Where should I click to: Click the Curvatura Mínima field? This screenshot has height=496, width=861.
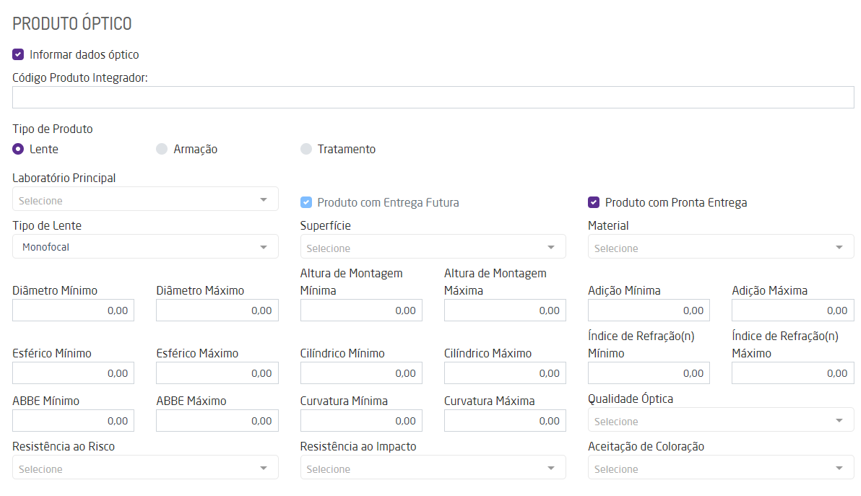pyautogui.click(x=361, y=421)
